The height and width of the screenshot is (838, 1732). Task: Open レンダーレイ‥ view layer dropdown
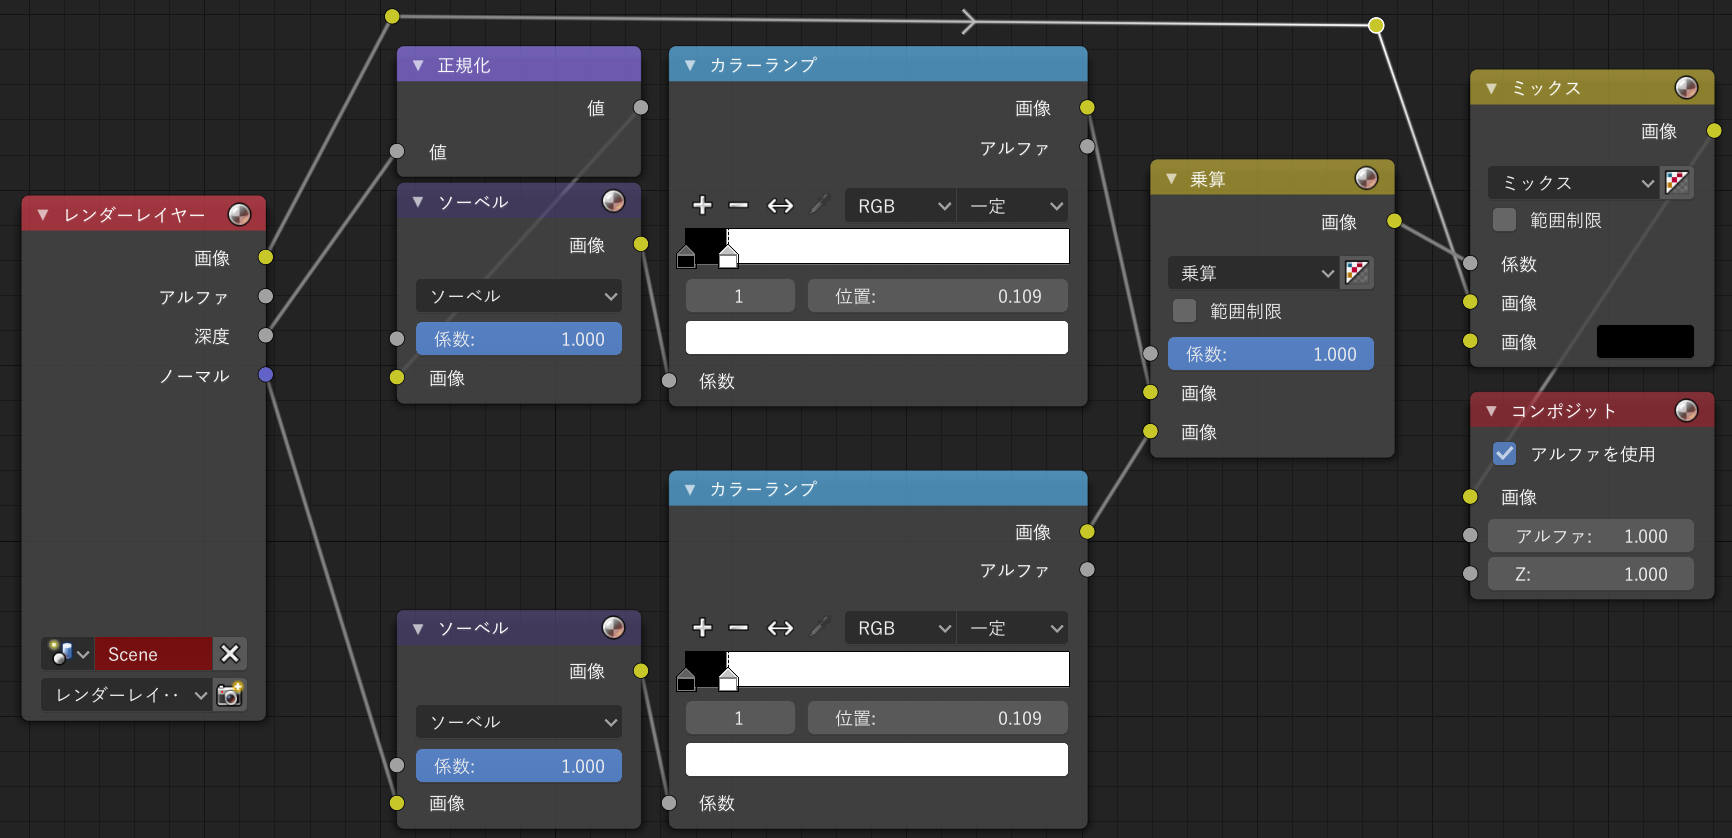(x=126, y=694)
